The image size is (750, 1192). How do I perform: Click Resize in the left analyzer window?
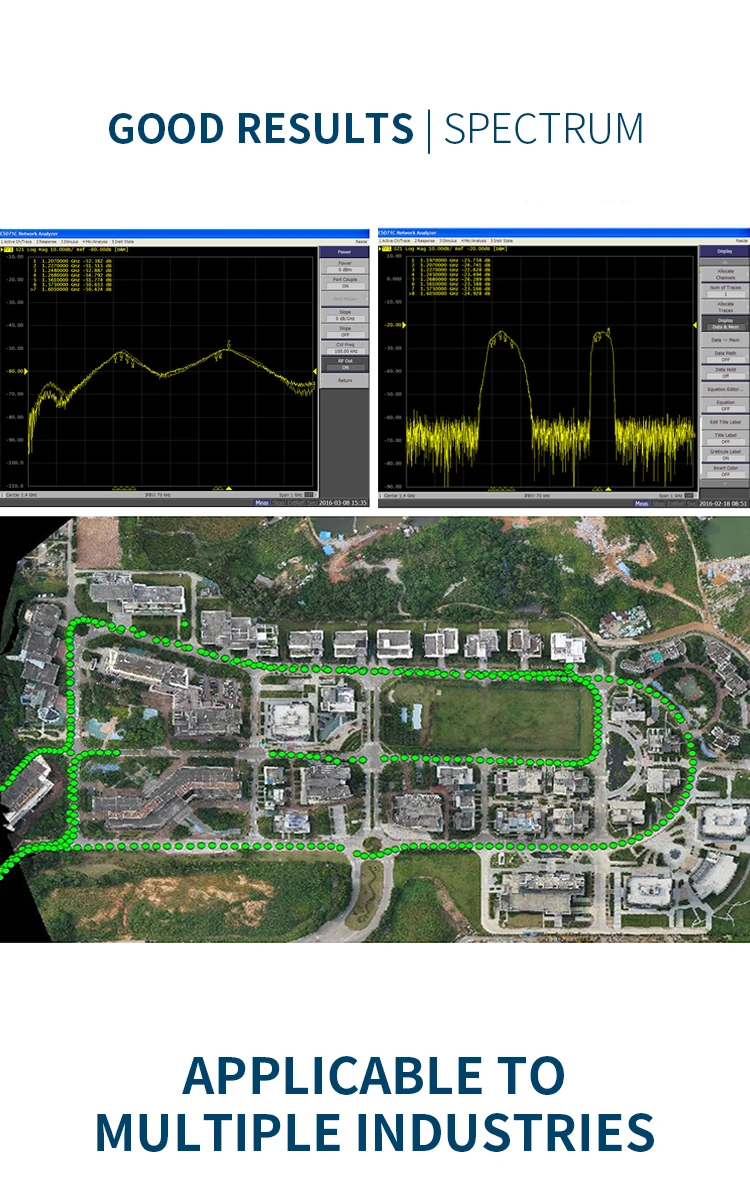click(362, 242)
